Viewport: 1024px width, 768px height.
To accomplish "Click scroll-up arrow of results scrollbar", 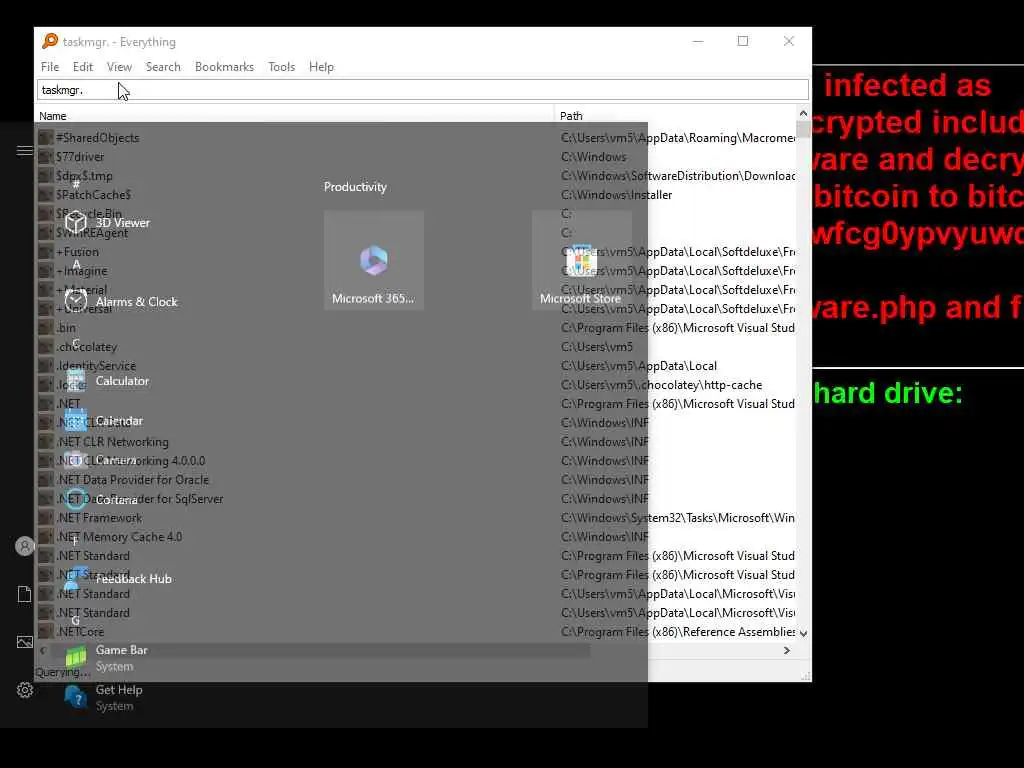I will [803, 114].
